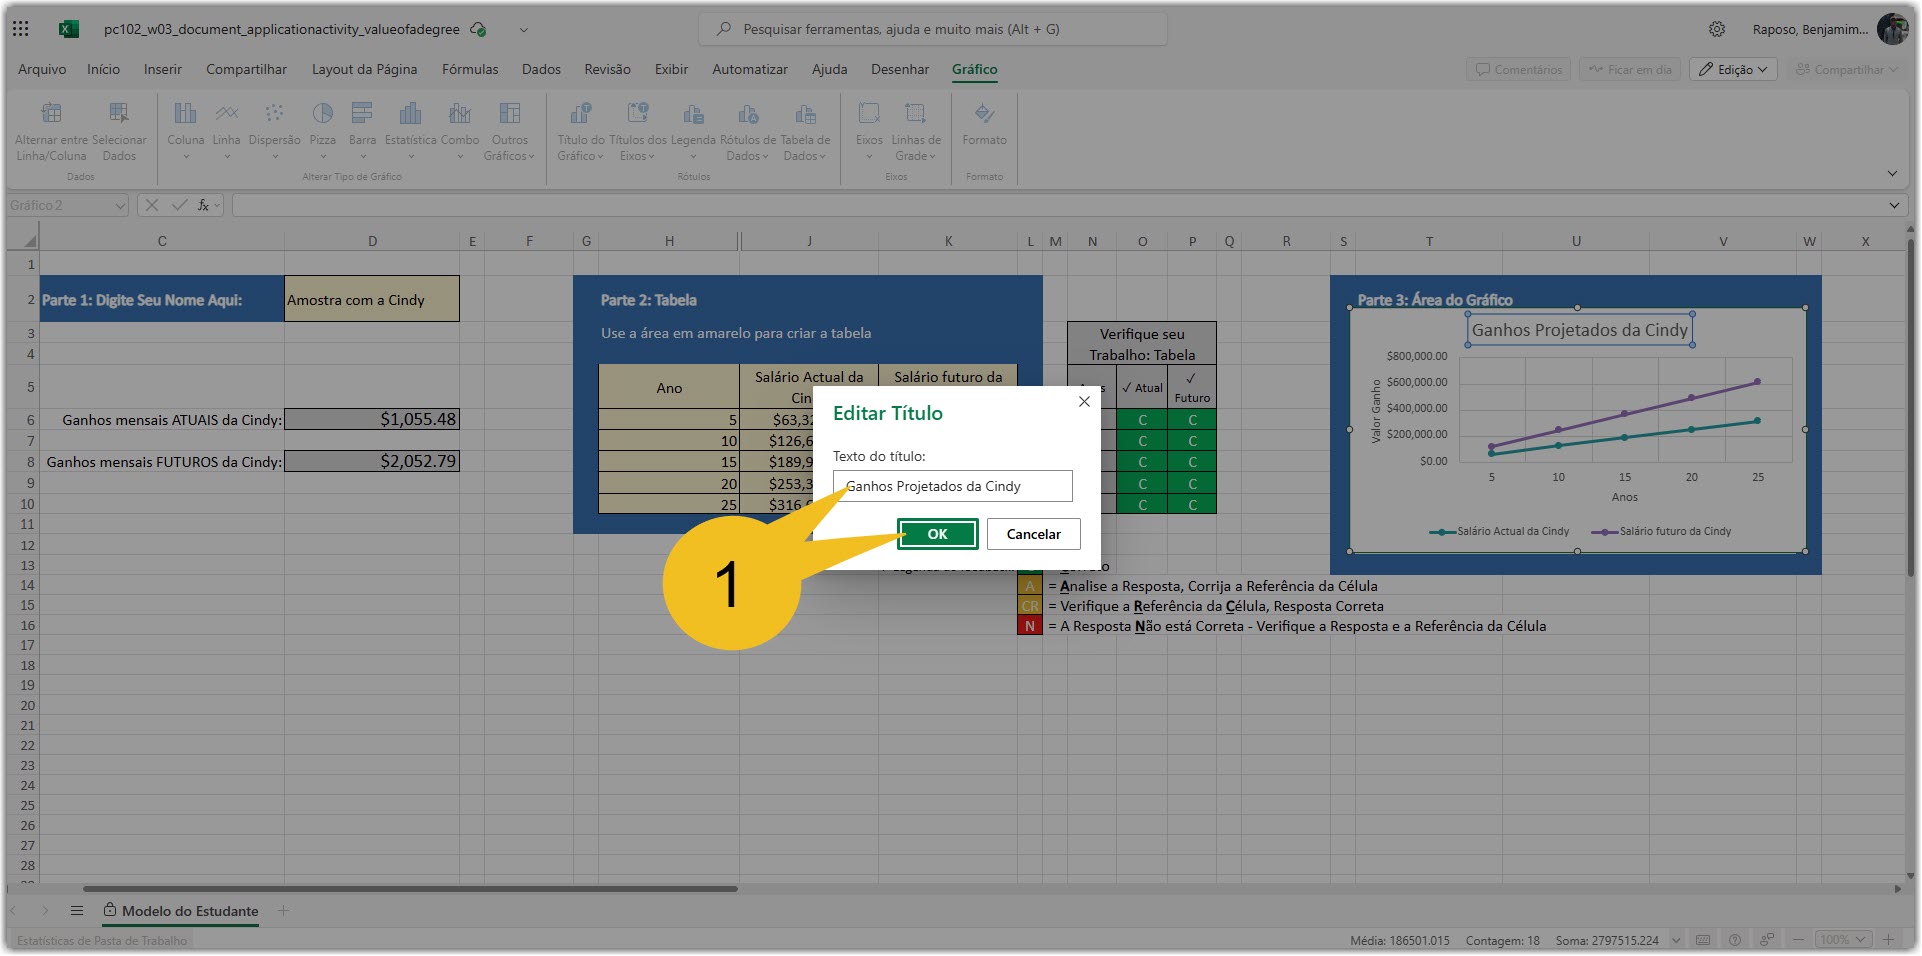Zoom in with the plus icon
The height and width of the screenshot is (956, 1922).
1888,940
